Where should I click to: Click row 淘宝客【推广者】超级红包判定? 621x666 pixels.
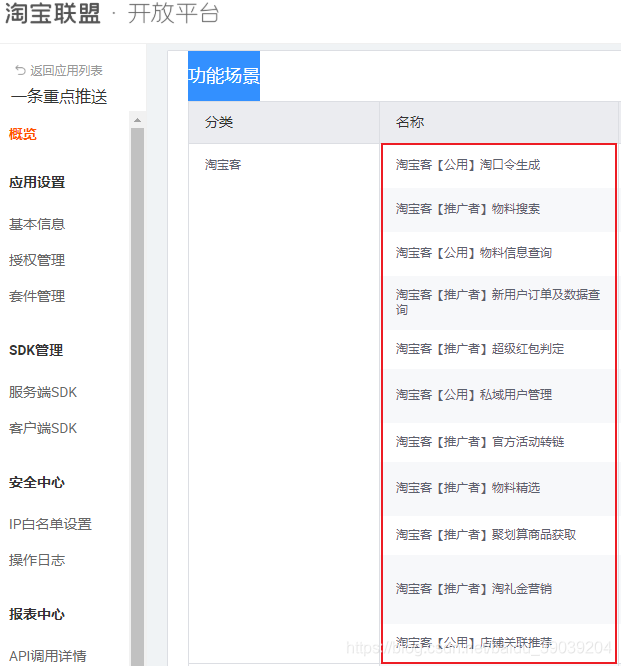click(x=499, y=349)
